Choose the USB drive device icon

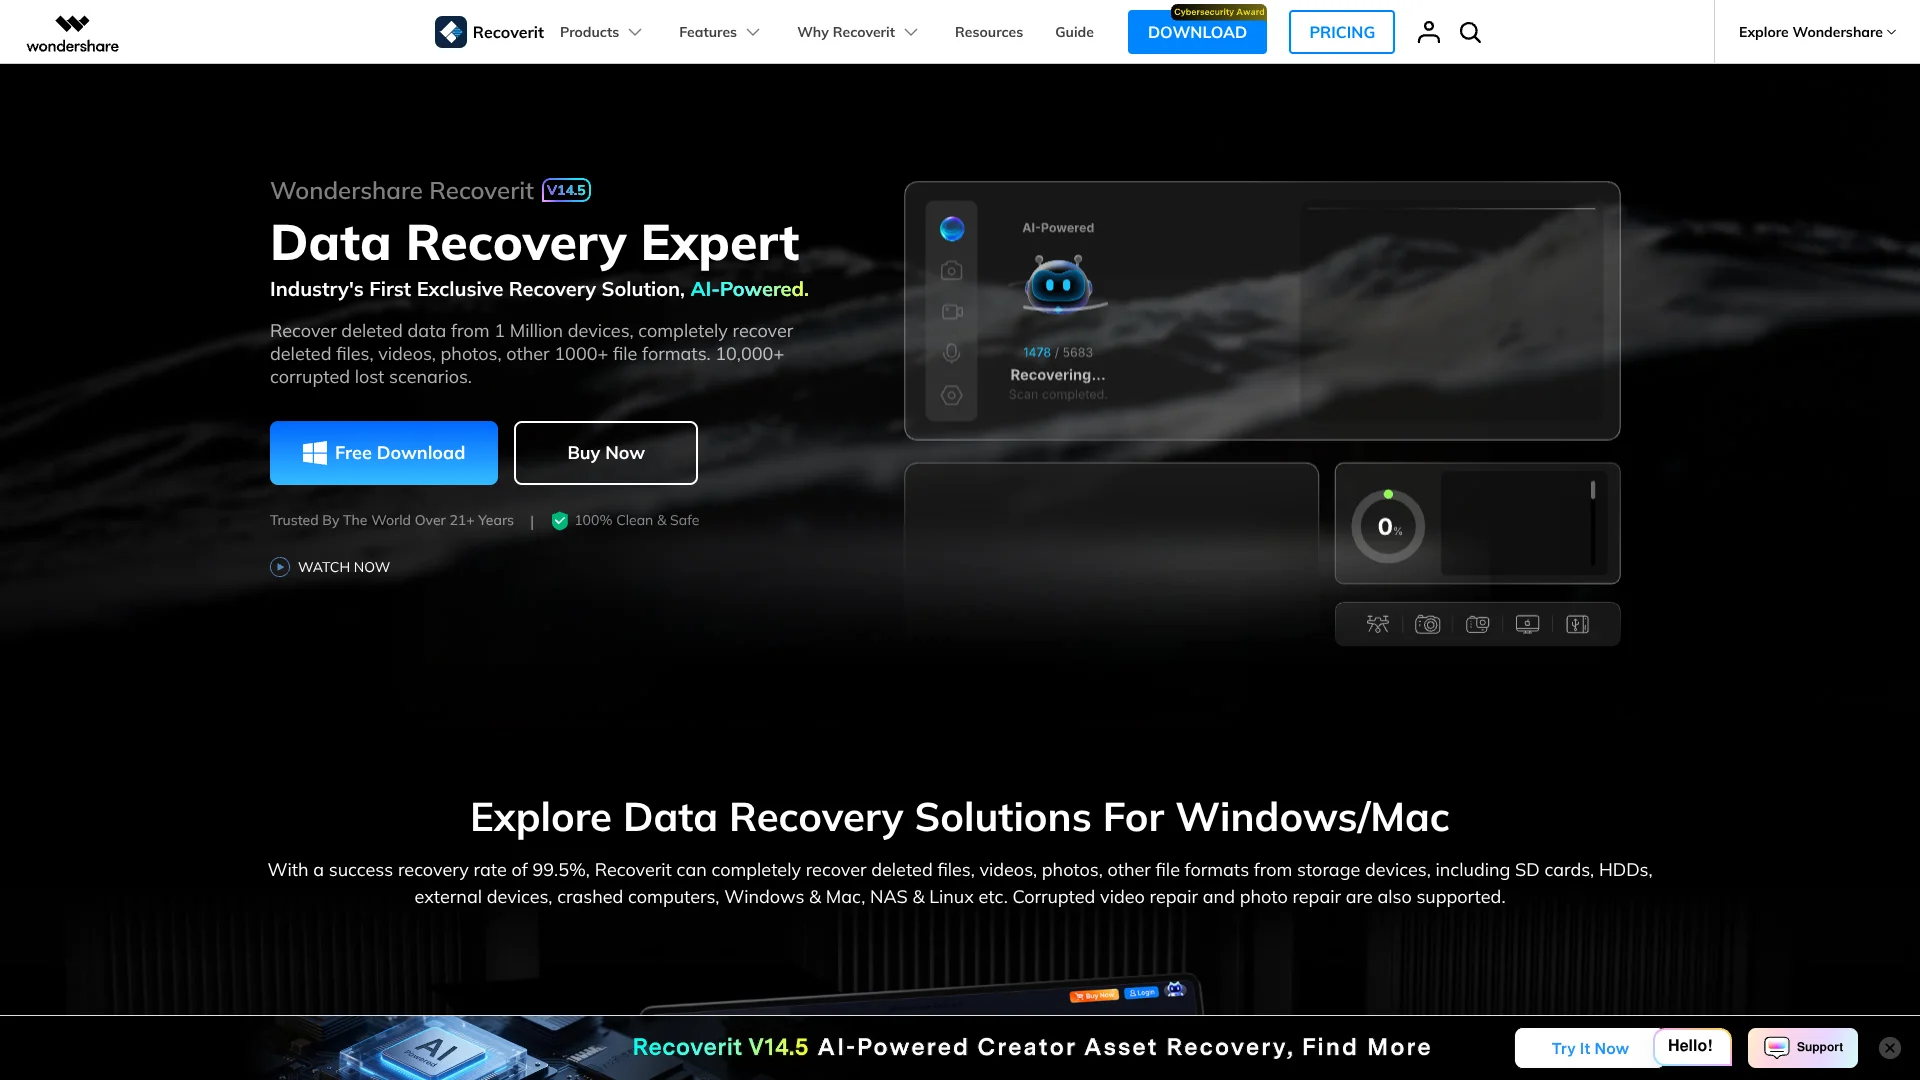(x=1578, y=624)
